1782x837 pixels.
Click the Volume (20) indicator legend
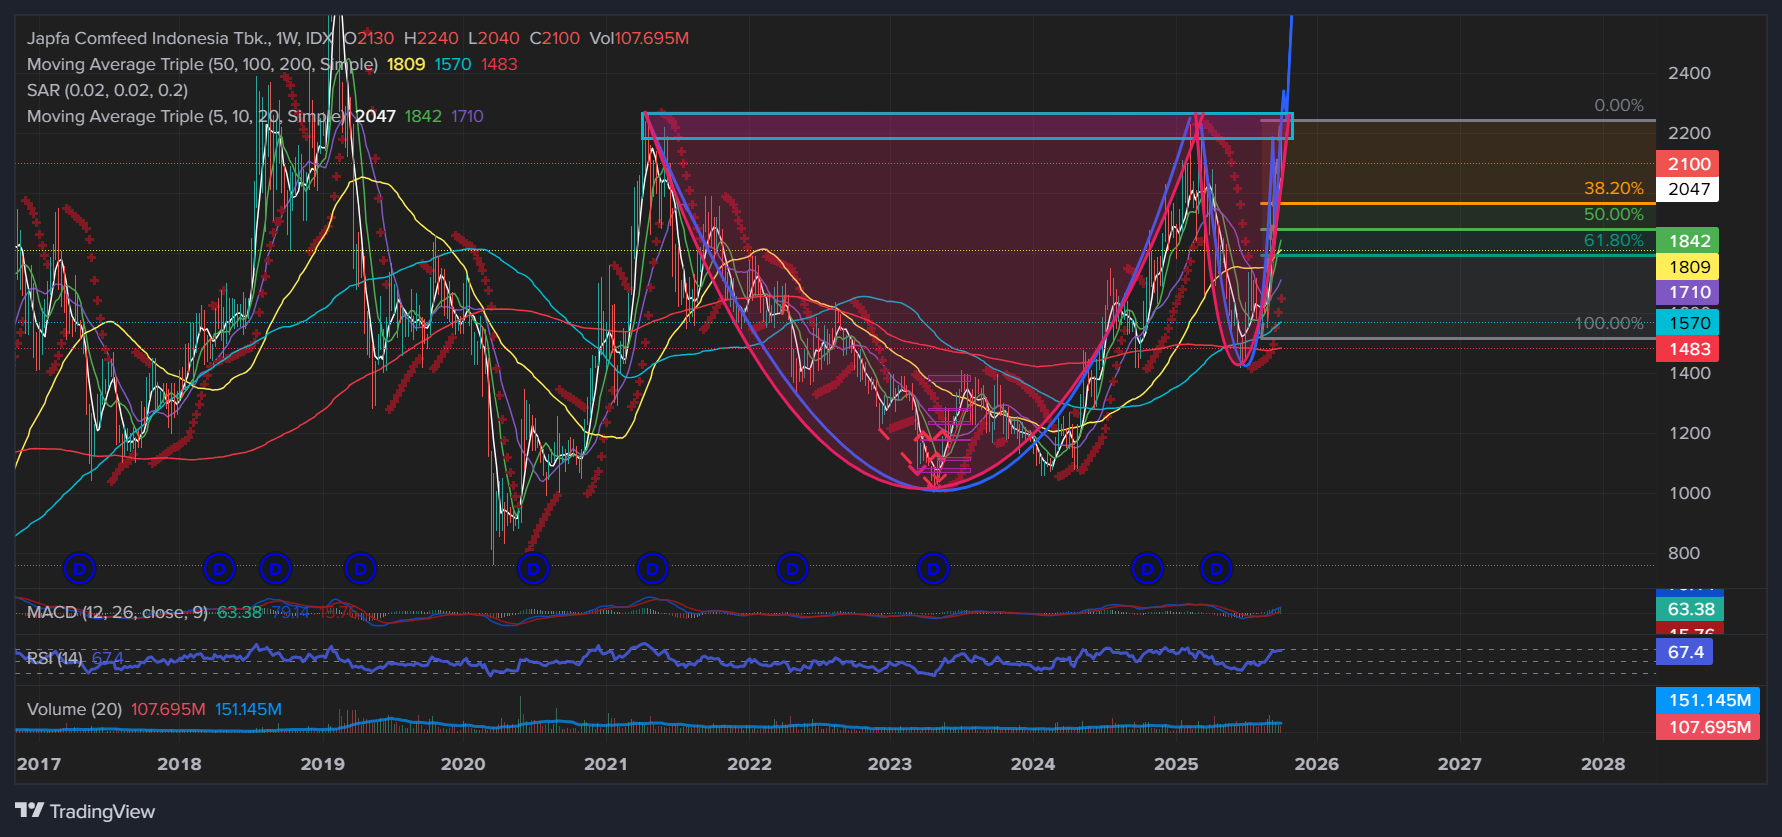pyautogui.click(x=74, y=709)
